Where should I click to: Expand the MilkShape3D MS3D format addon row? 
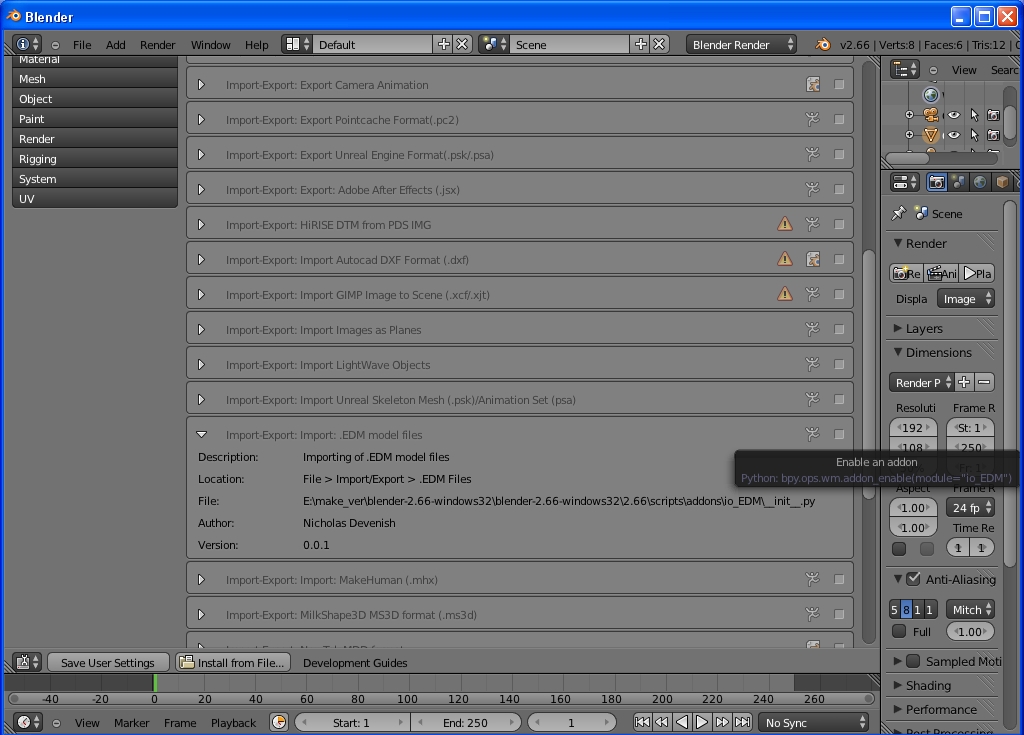click(x=201, y=615)
